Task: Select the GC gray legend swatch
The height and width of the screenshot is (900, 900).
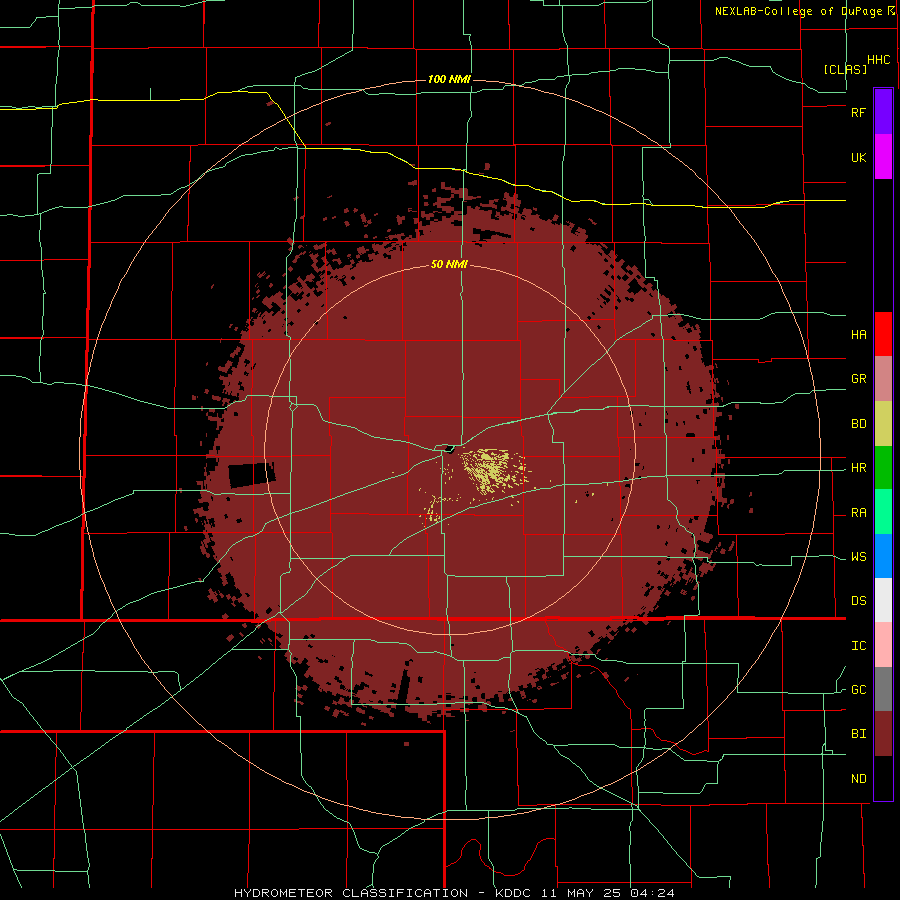Action: point(883,689)
